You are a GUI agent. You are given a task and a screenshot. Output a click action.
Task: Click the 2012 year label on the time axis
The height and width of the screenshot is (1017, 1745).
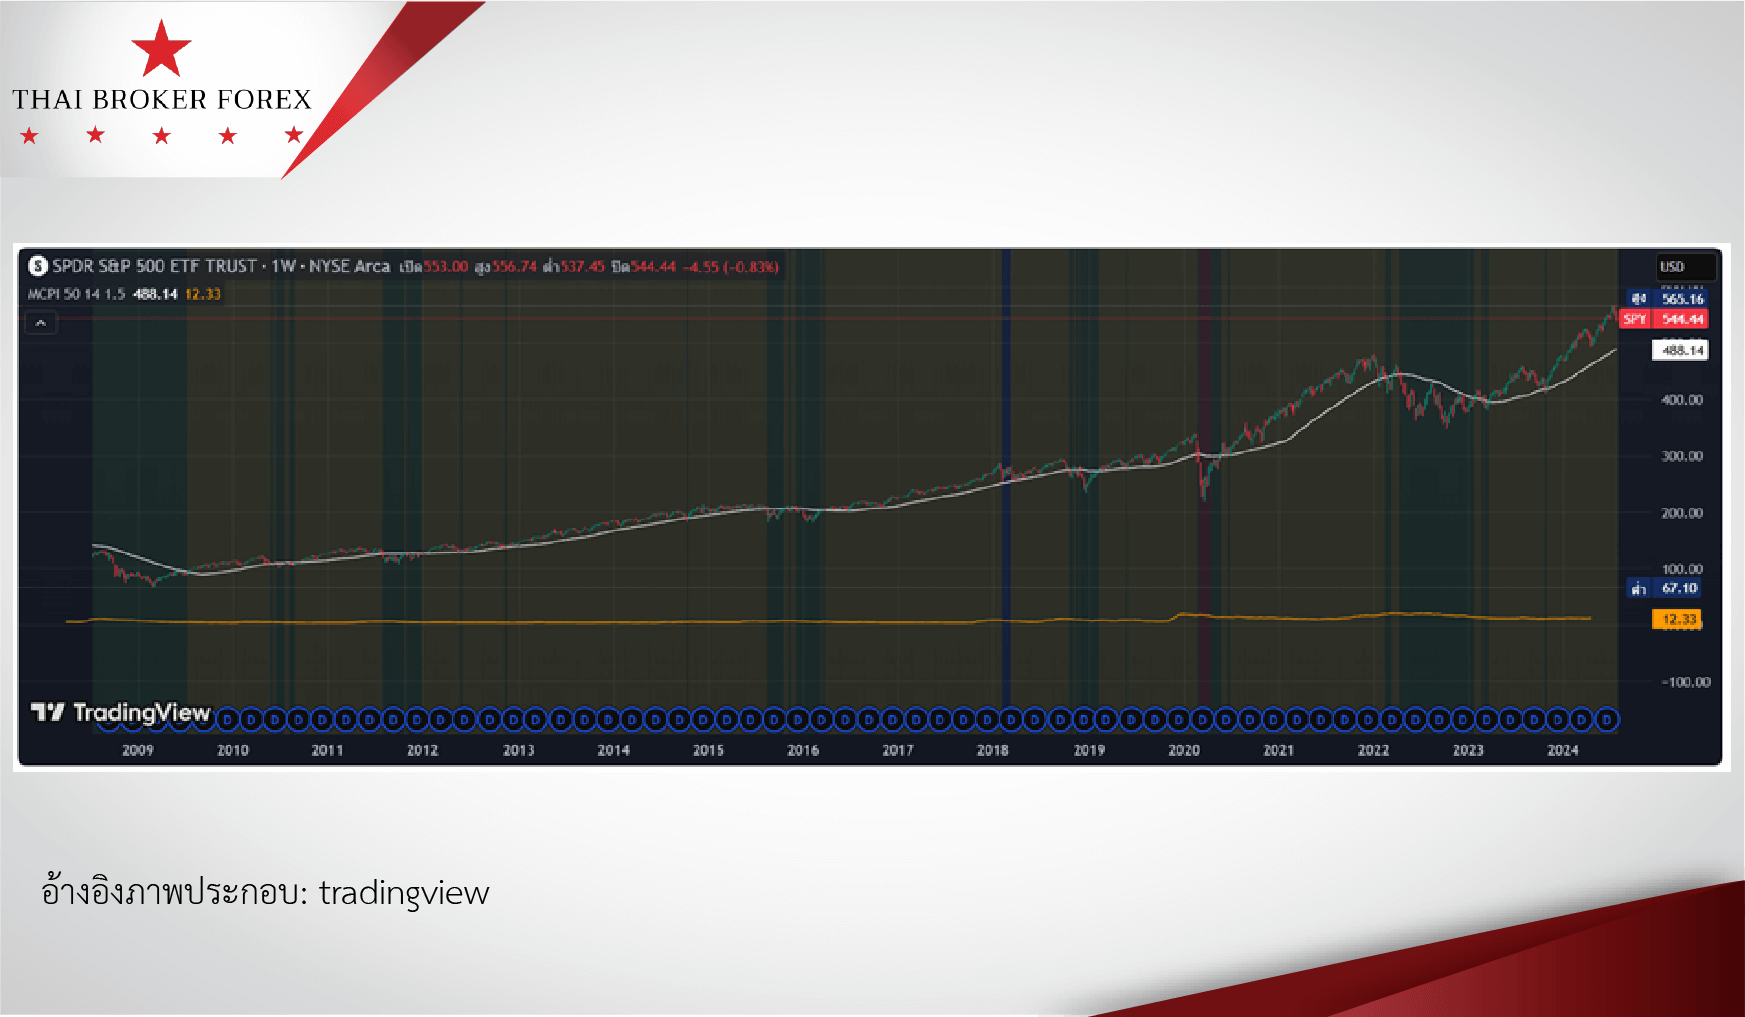tap(422, 750)
